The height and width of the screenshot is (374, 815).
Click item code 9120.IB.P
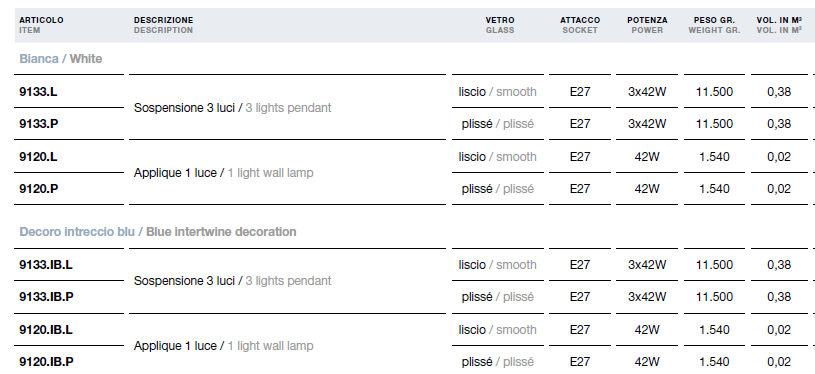coord(46,362)
